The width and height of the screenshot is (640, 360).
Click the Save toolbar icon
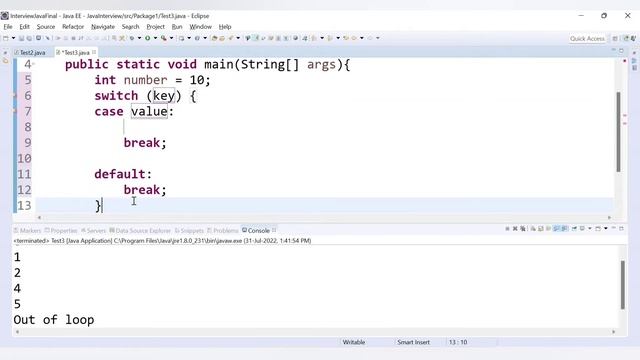[x=22, y=38]
